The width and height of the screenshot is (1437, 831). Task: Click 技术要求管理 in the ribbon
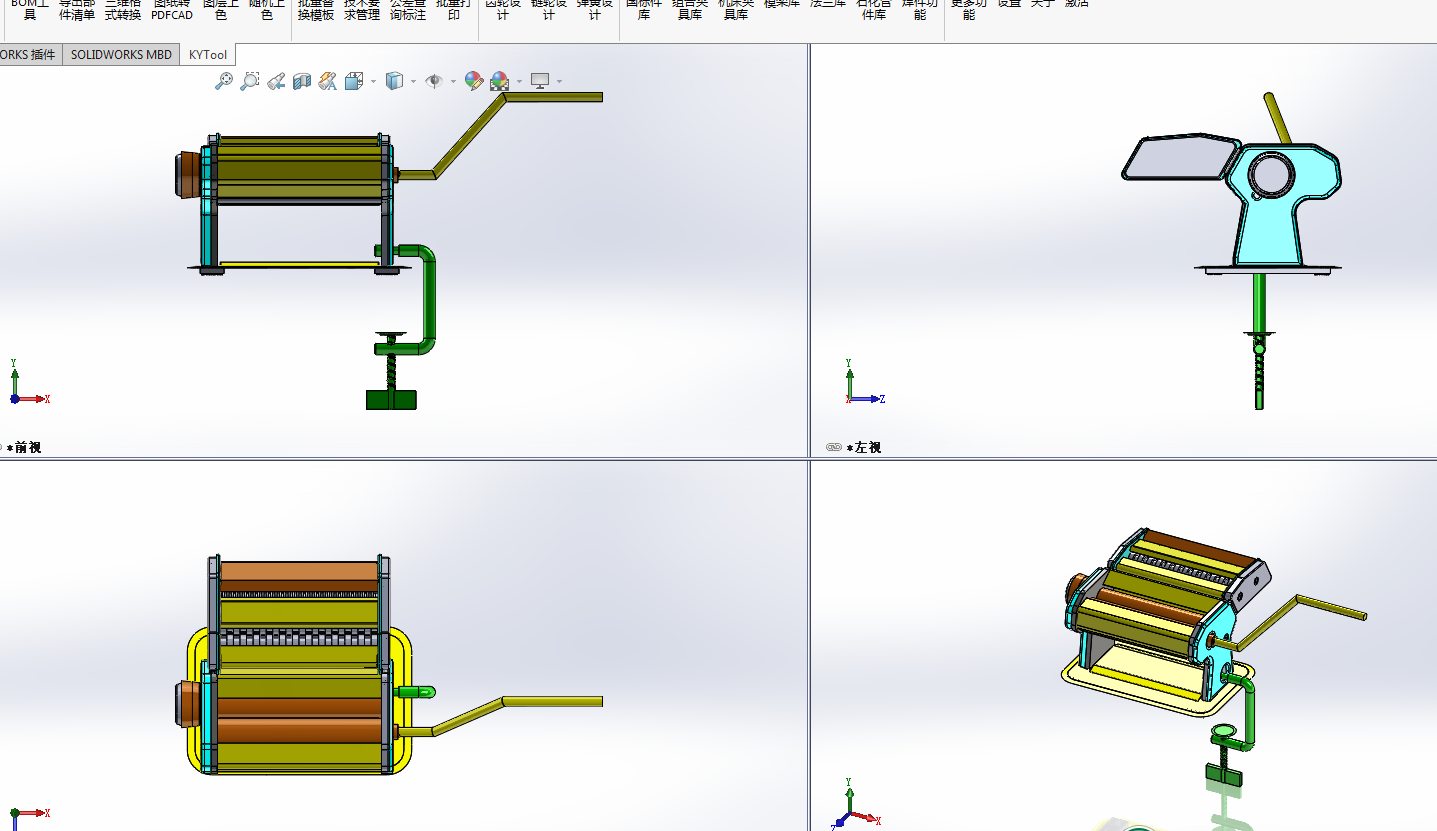point(362,9)
